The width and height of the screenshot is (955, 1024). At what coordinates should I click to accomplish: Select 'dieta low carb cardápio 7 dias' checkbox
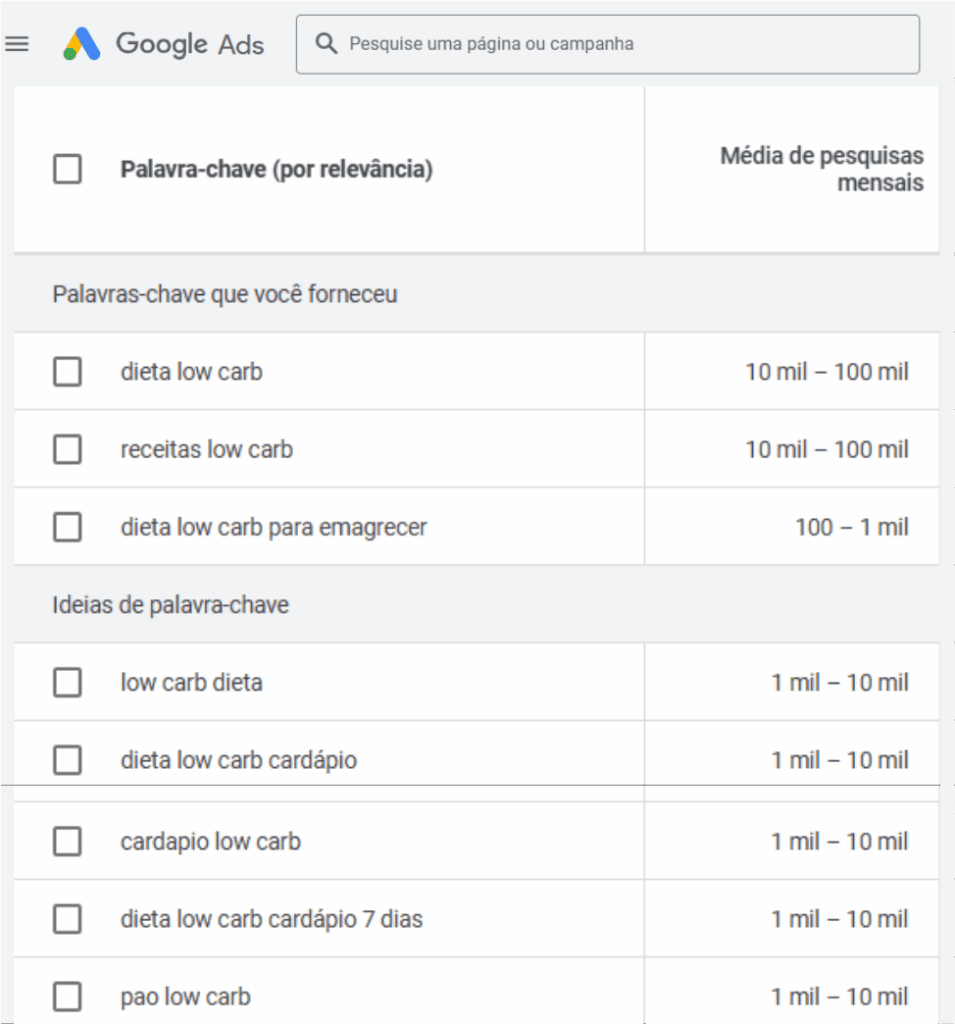67,919
